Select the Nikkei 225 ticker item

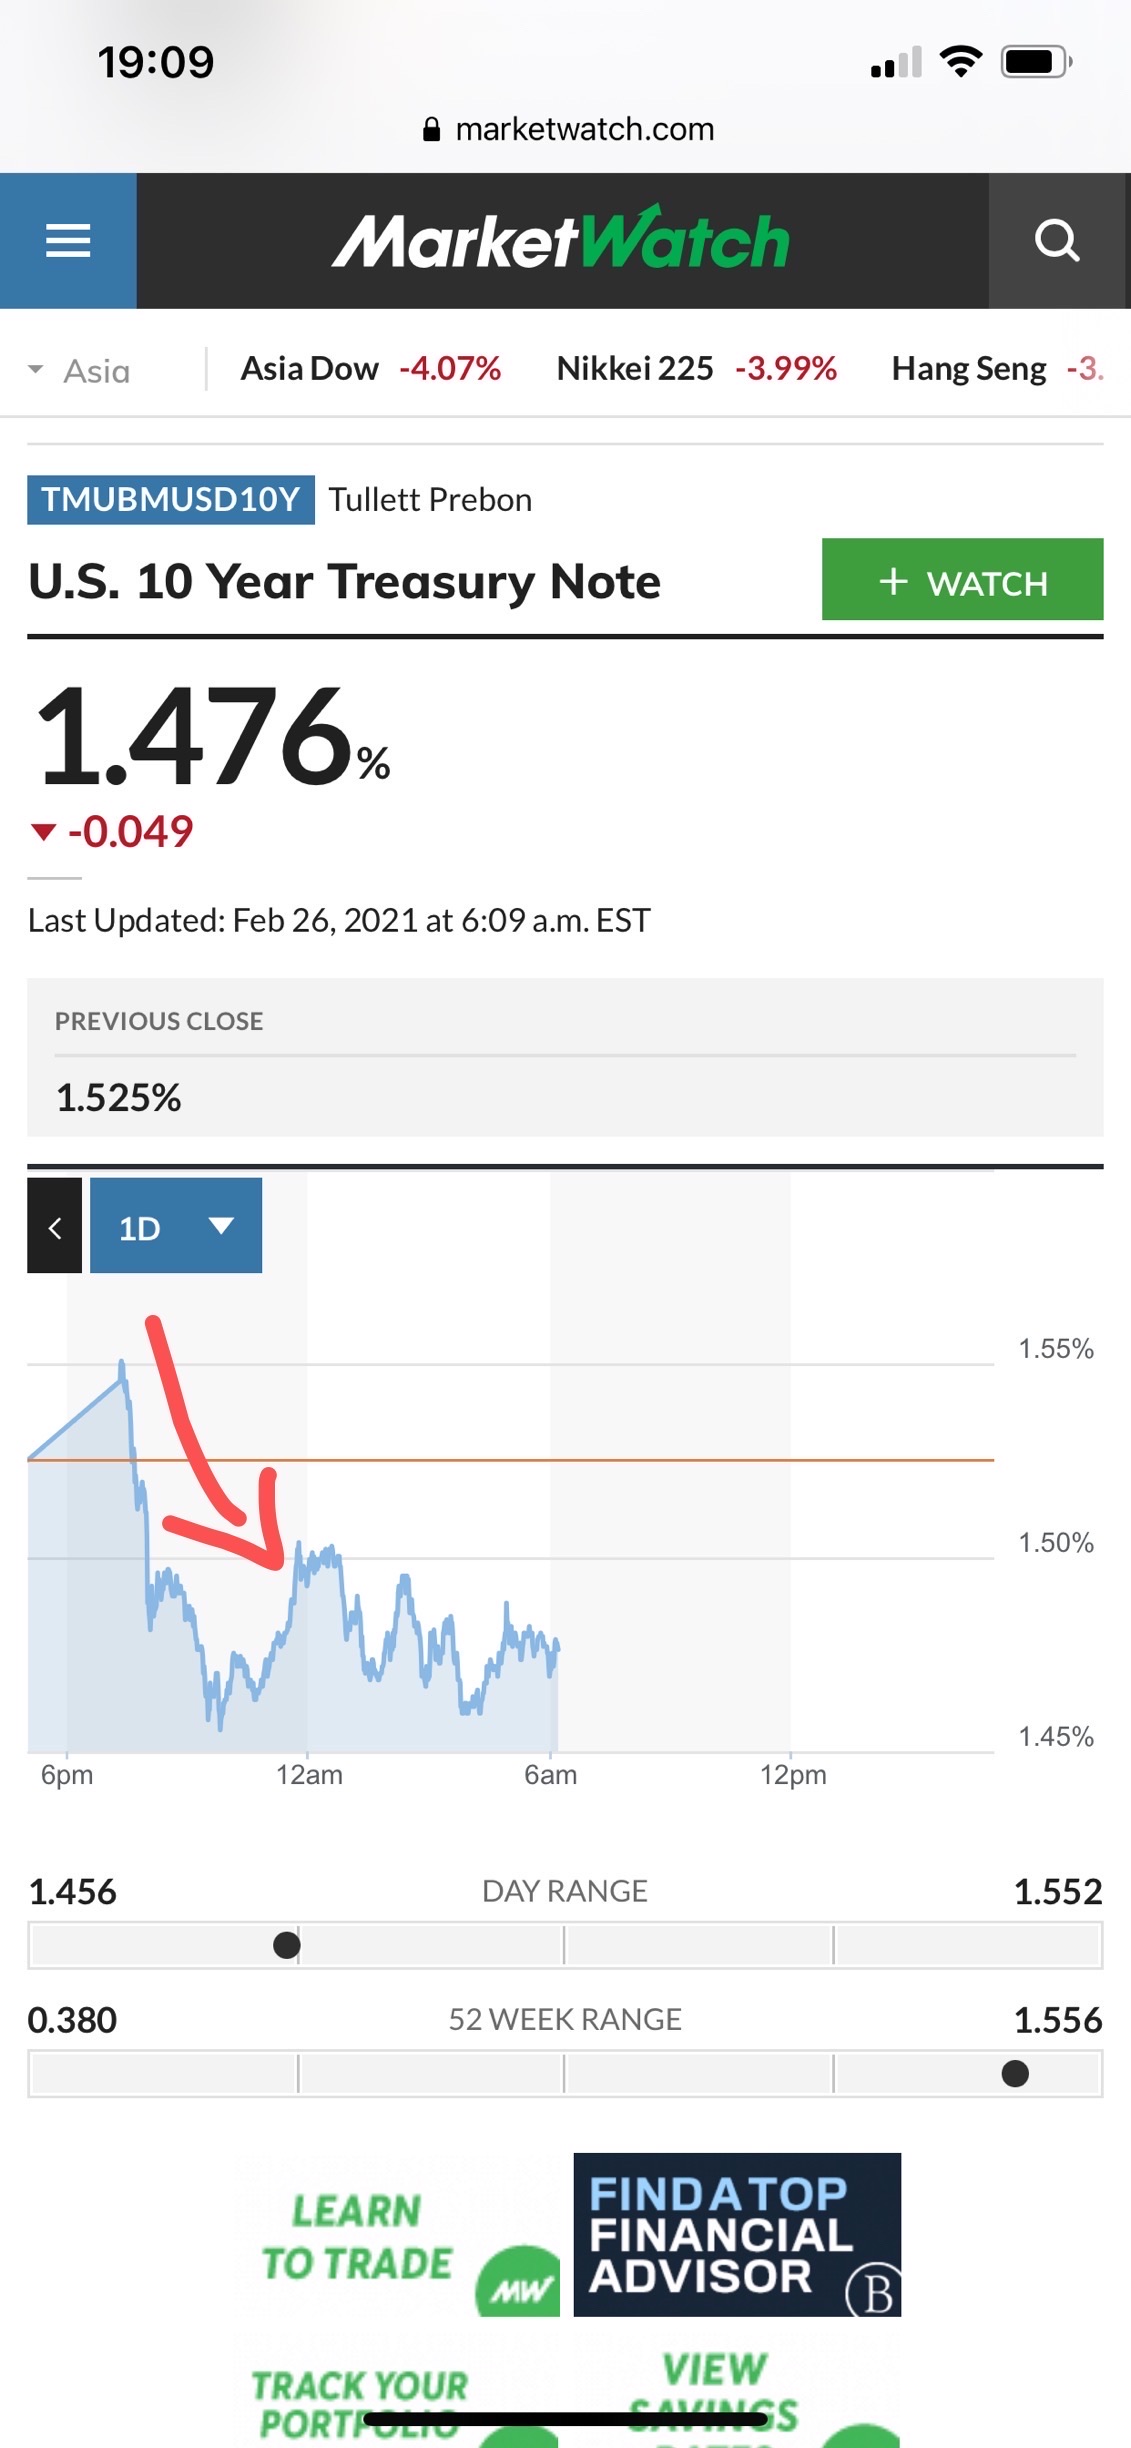(x=697, y=369)
